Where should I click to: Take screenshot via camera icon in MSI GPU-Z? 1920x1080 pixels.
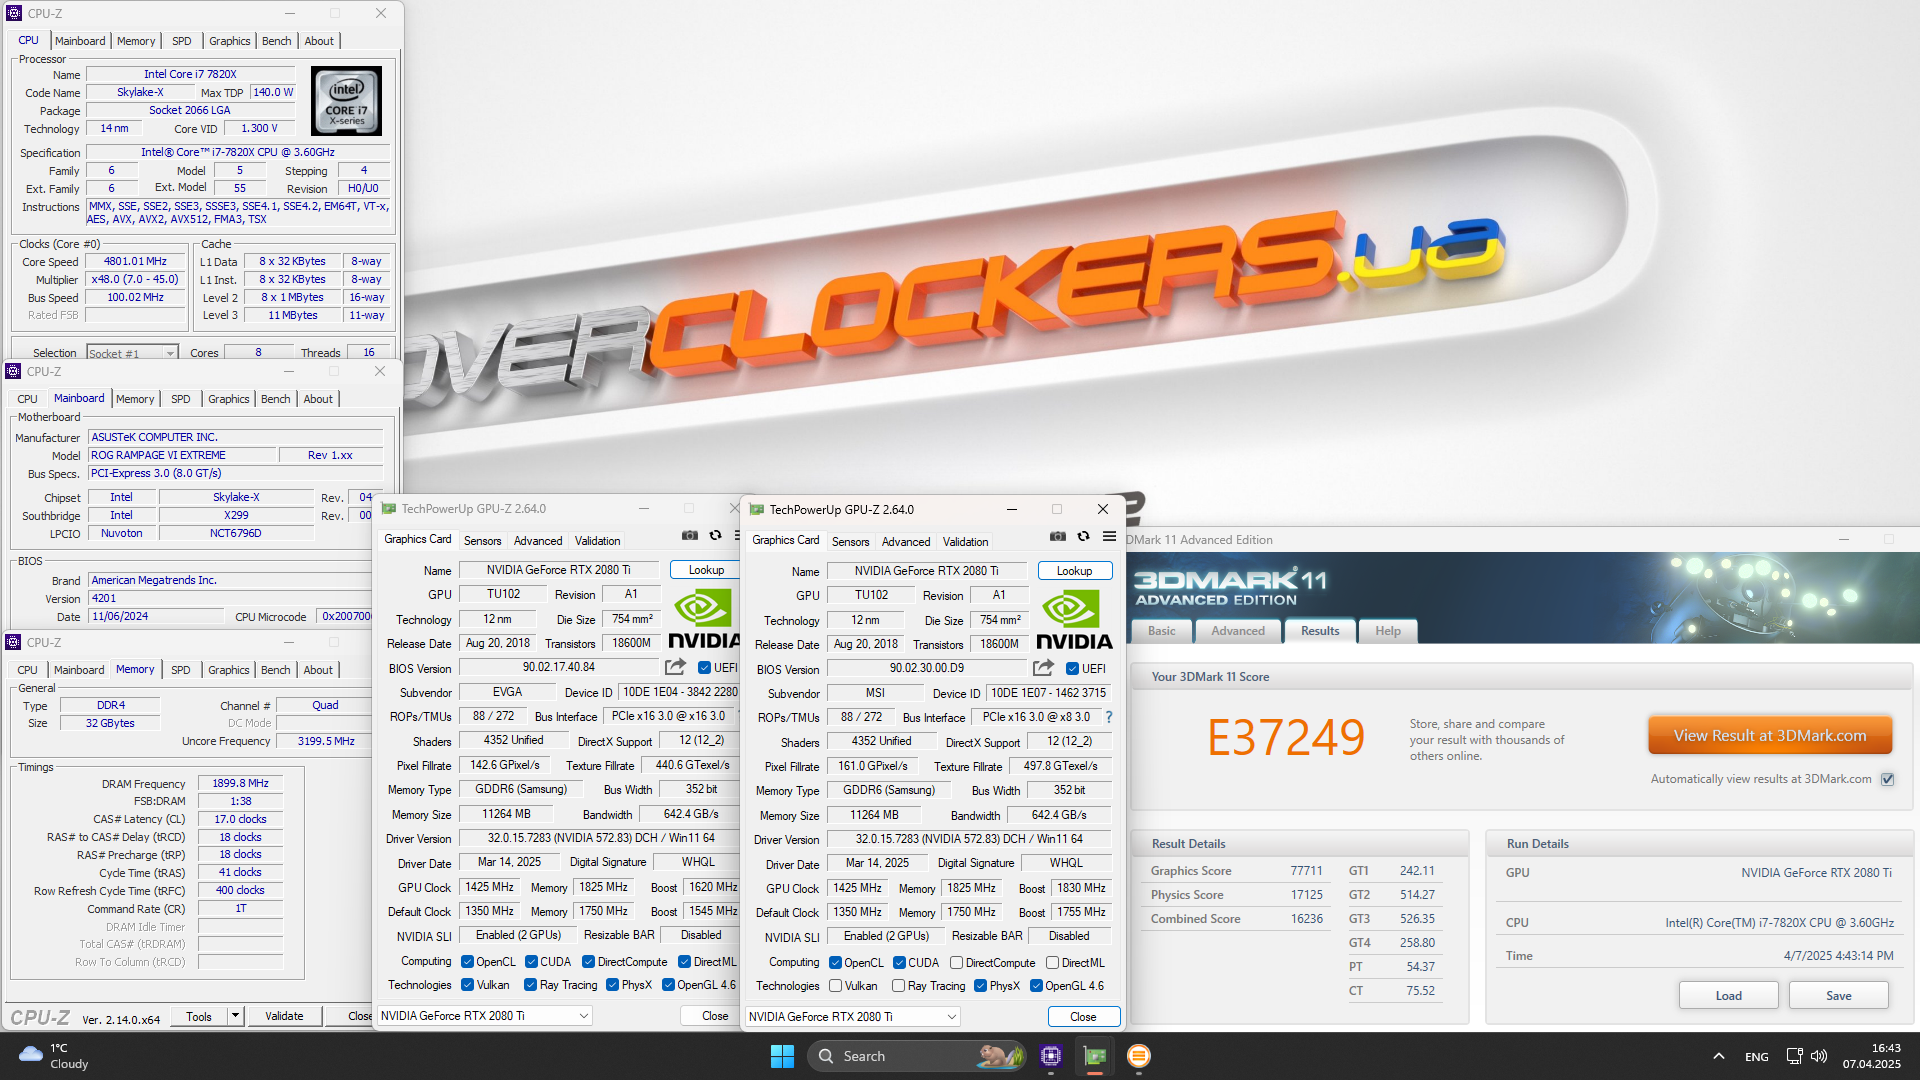(1058, 537)
